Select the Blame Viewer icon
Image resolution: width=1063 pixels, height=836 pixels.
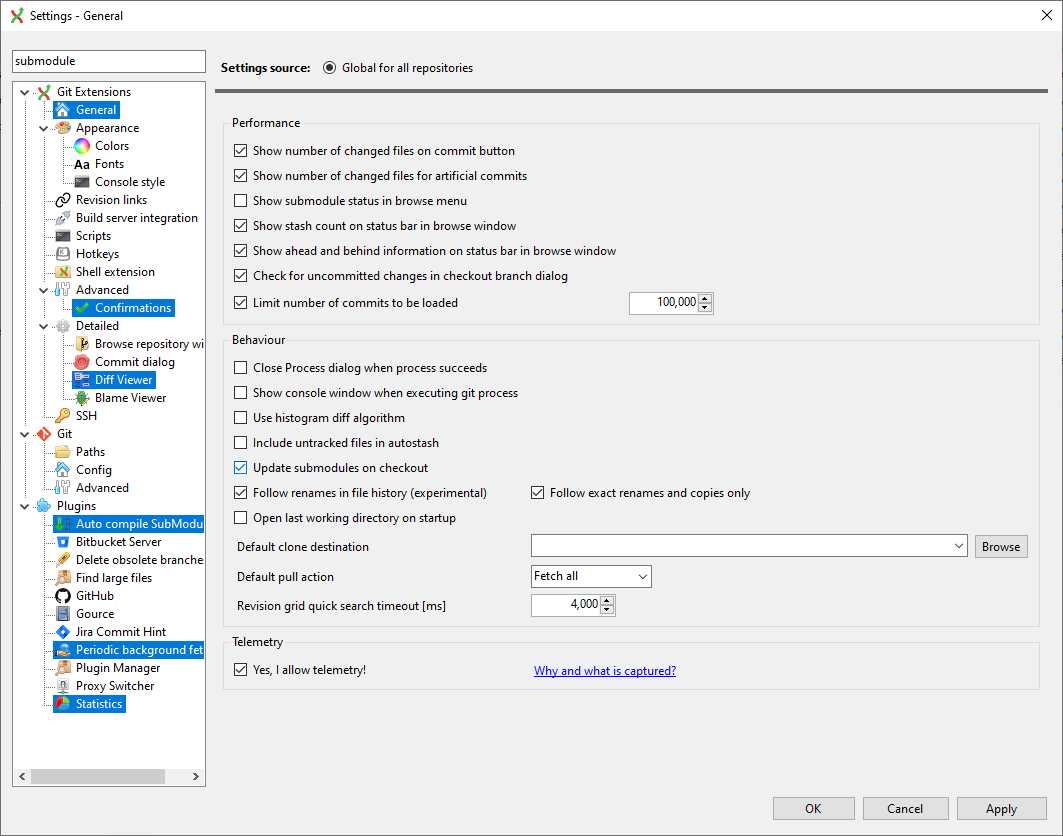[81, 397]
